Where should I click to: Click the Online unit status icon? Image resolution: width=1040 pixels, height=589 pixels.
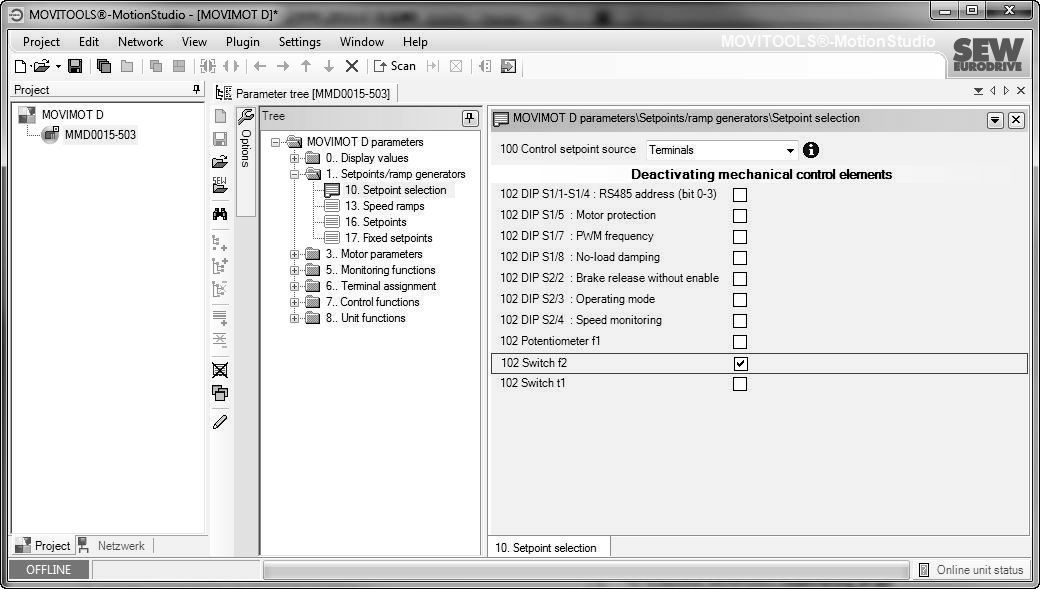coord(924,570)
